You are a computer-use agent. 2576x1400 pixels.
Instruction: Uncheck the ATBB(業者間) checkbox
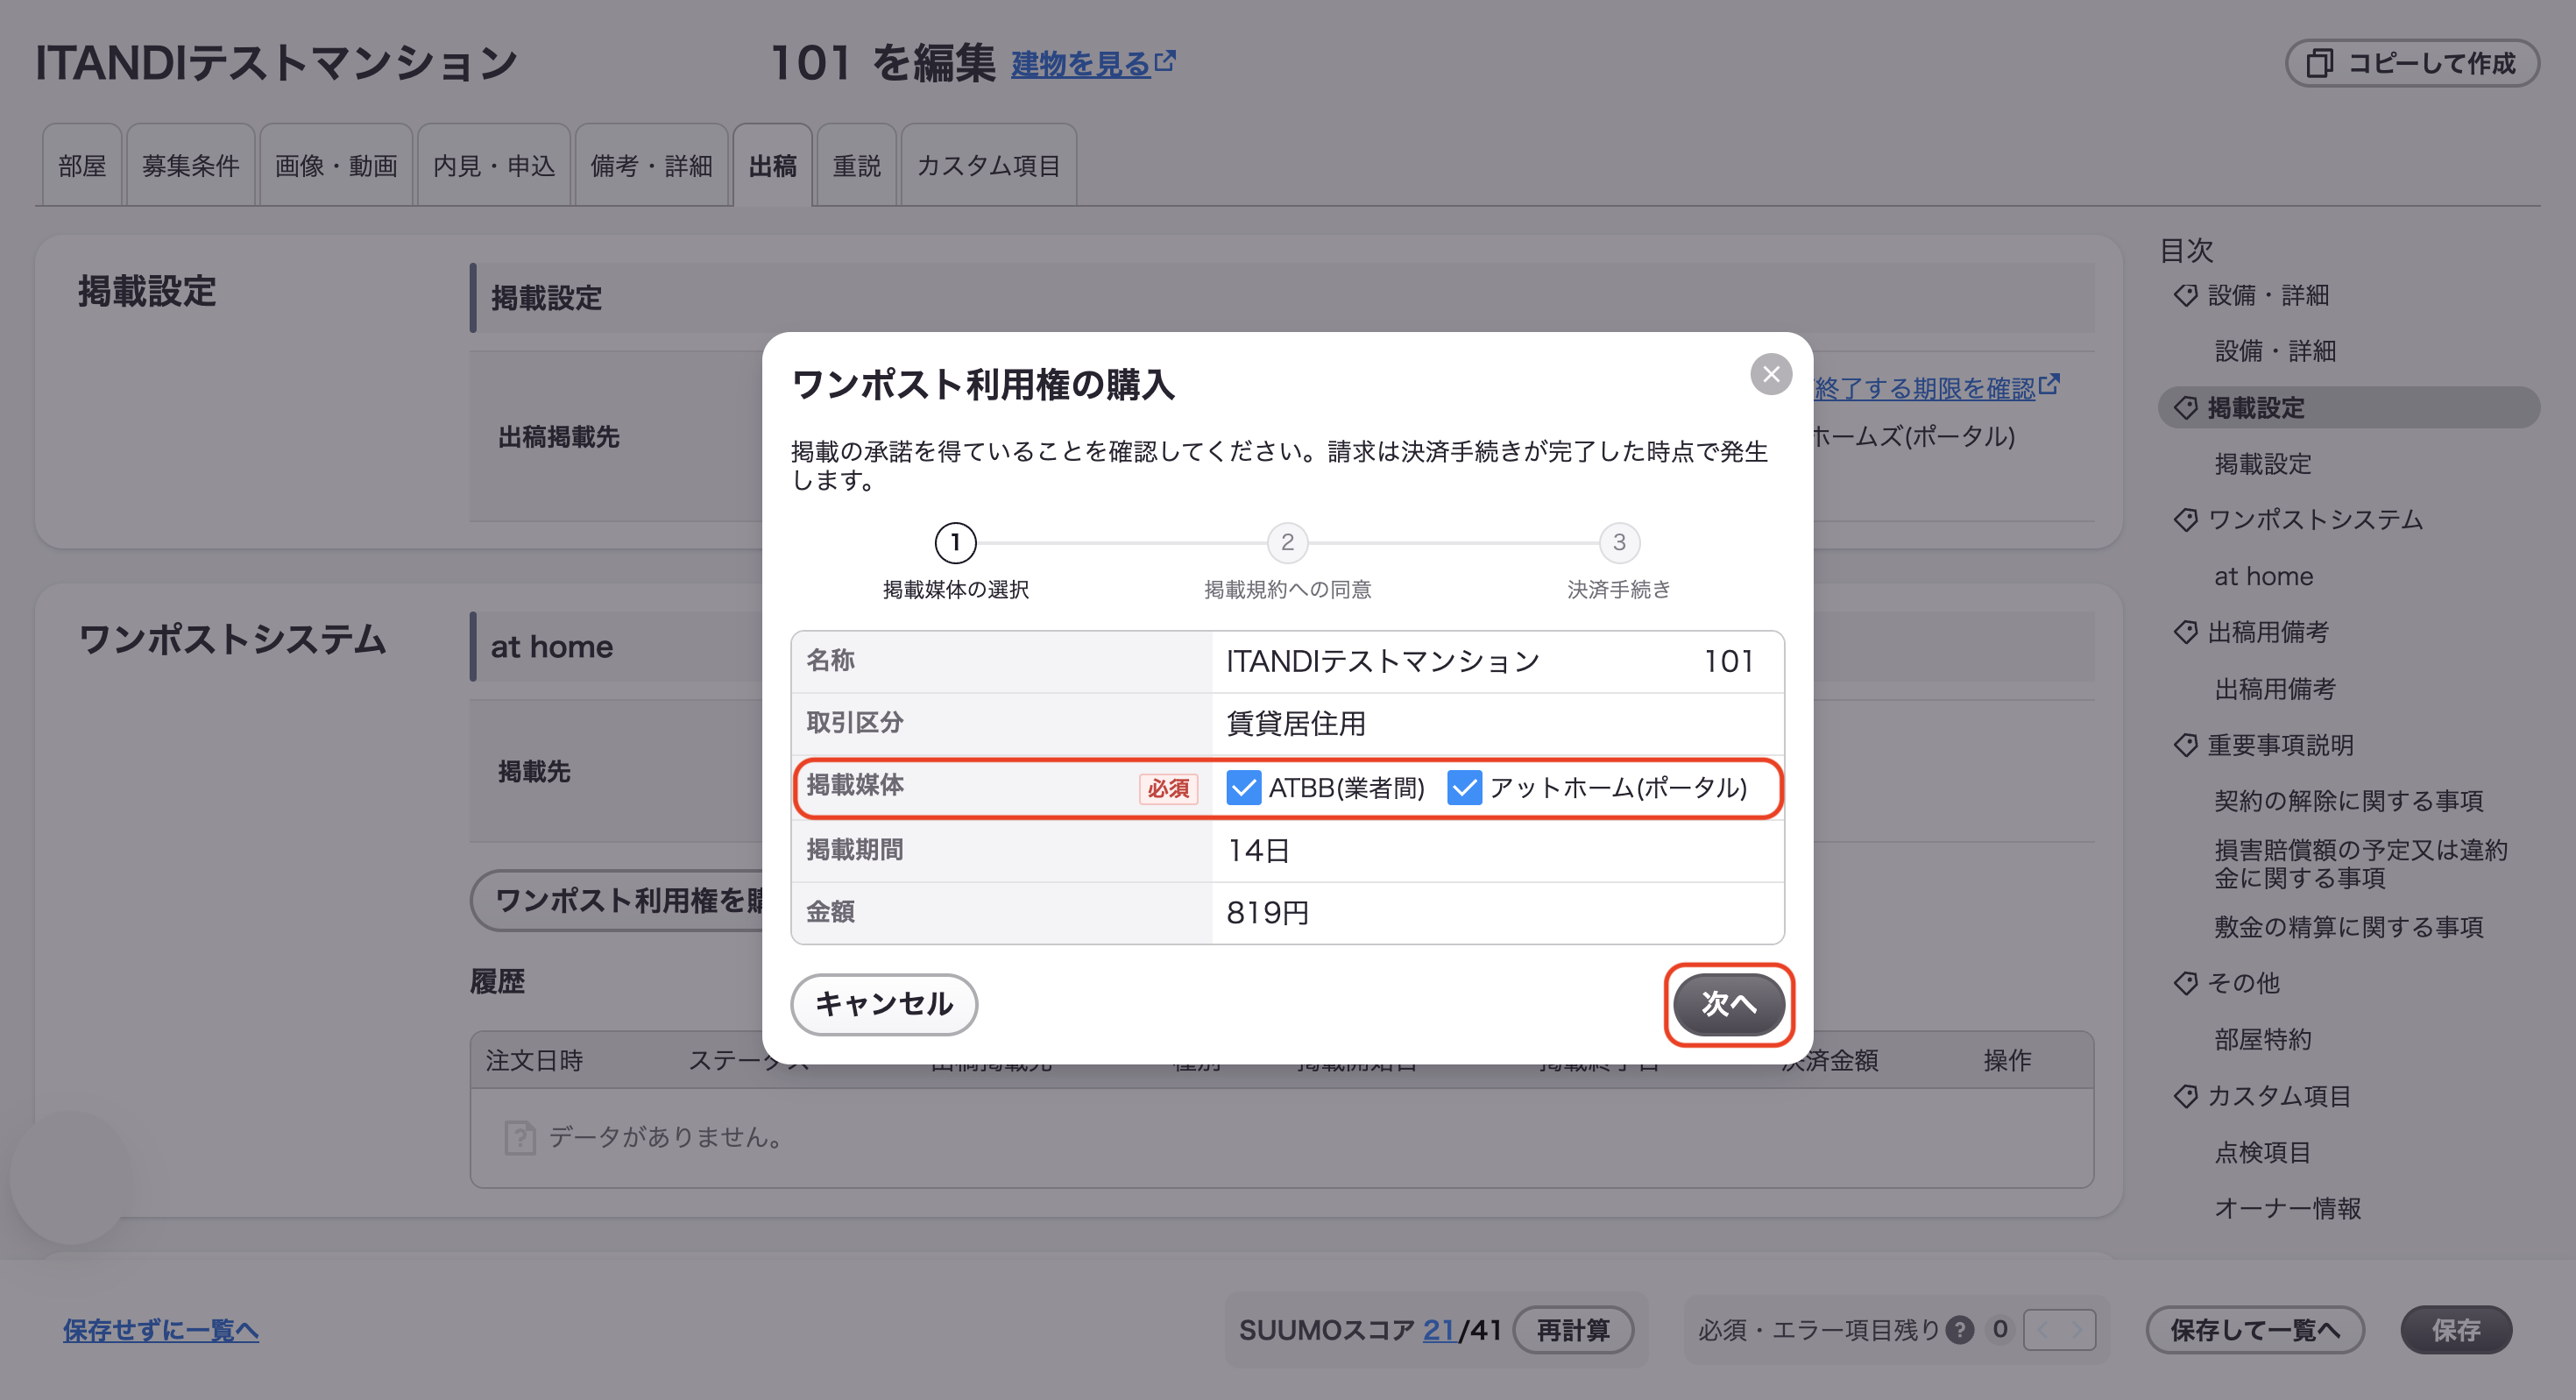(x=1243, y=788)
